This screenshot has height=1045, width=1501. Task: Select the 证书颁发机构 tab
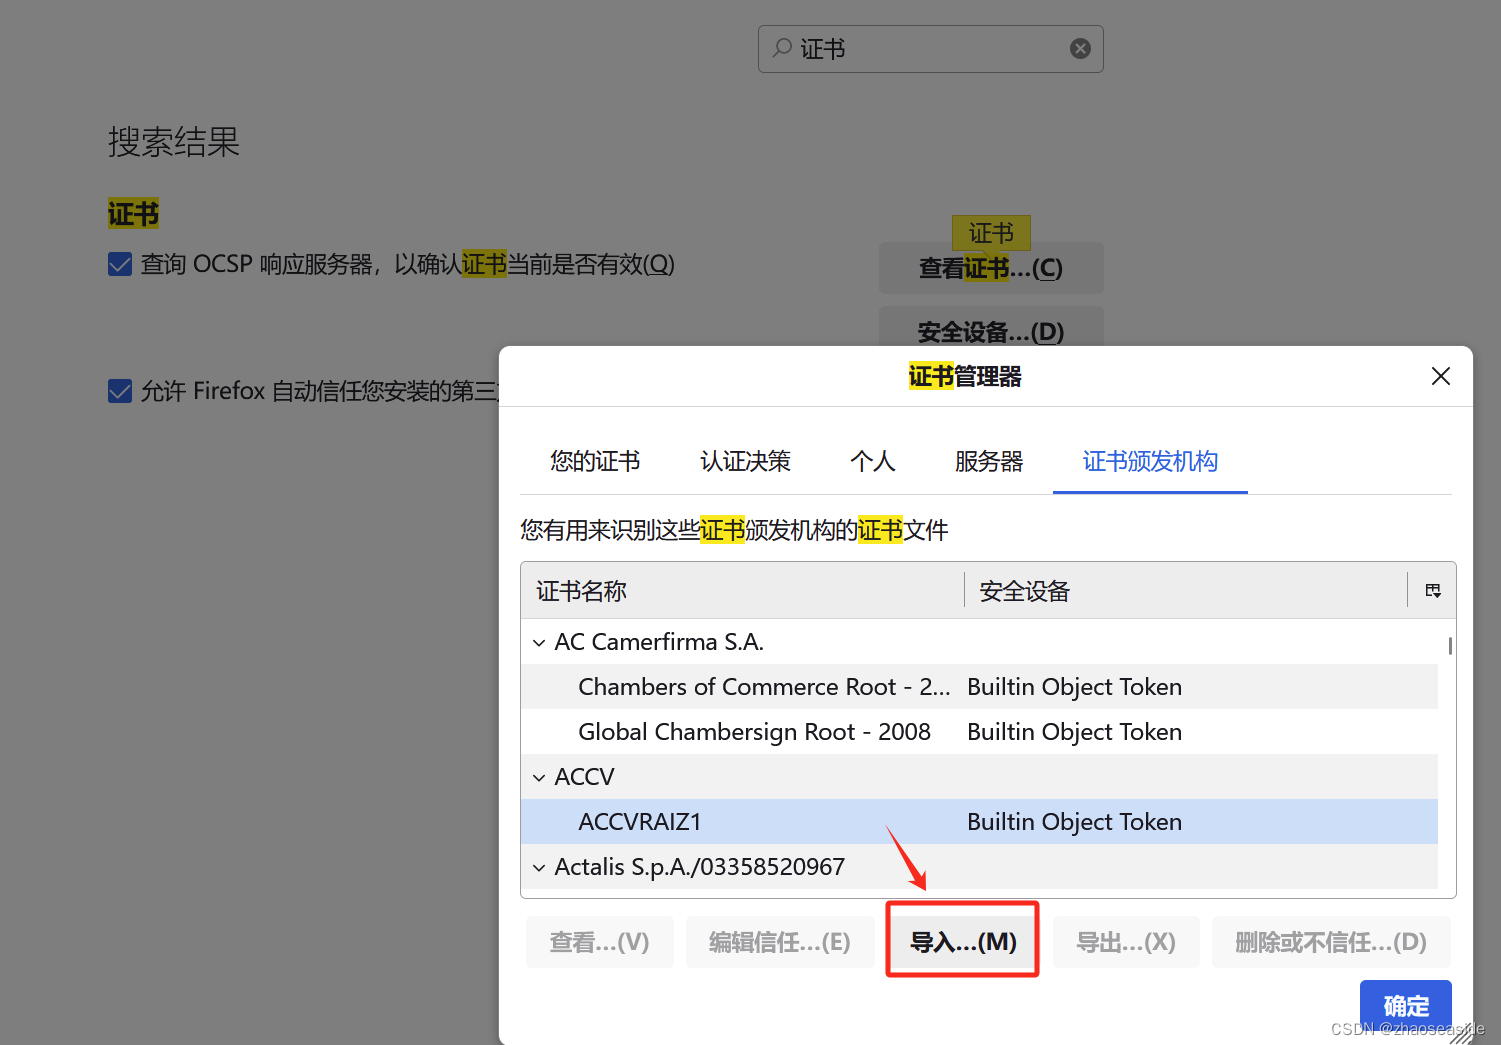tap(1150, 461)
